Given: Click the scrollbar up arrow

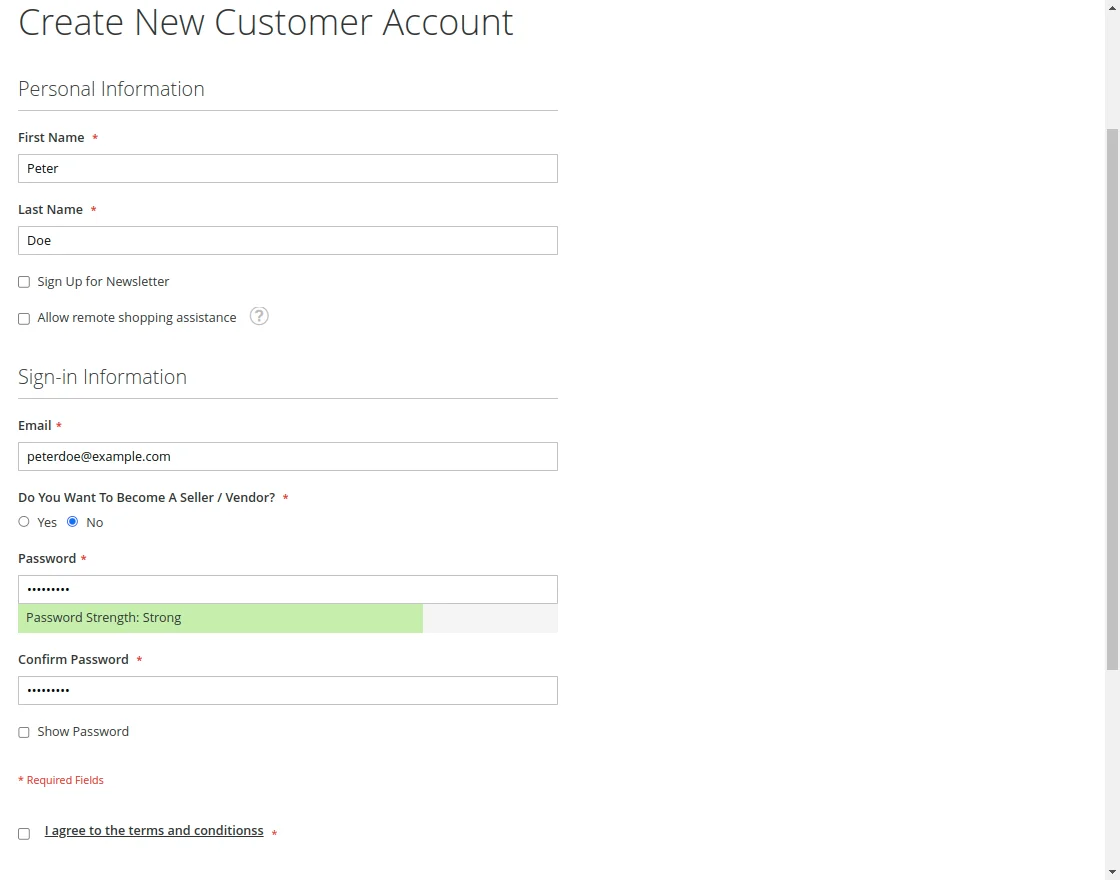Looking at the screenshot, I should click(x=1110, y=8).
